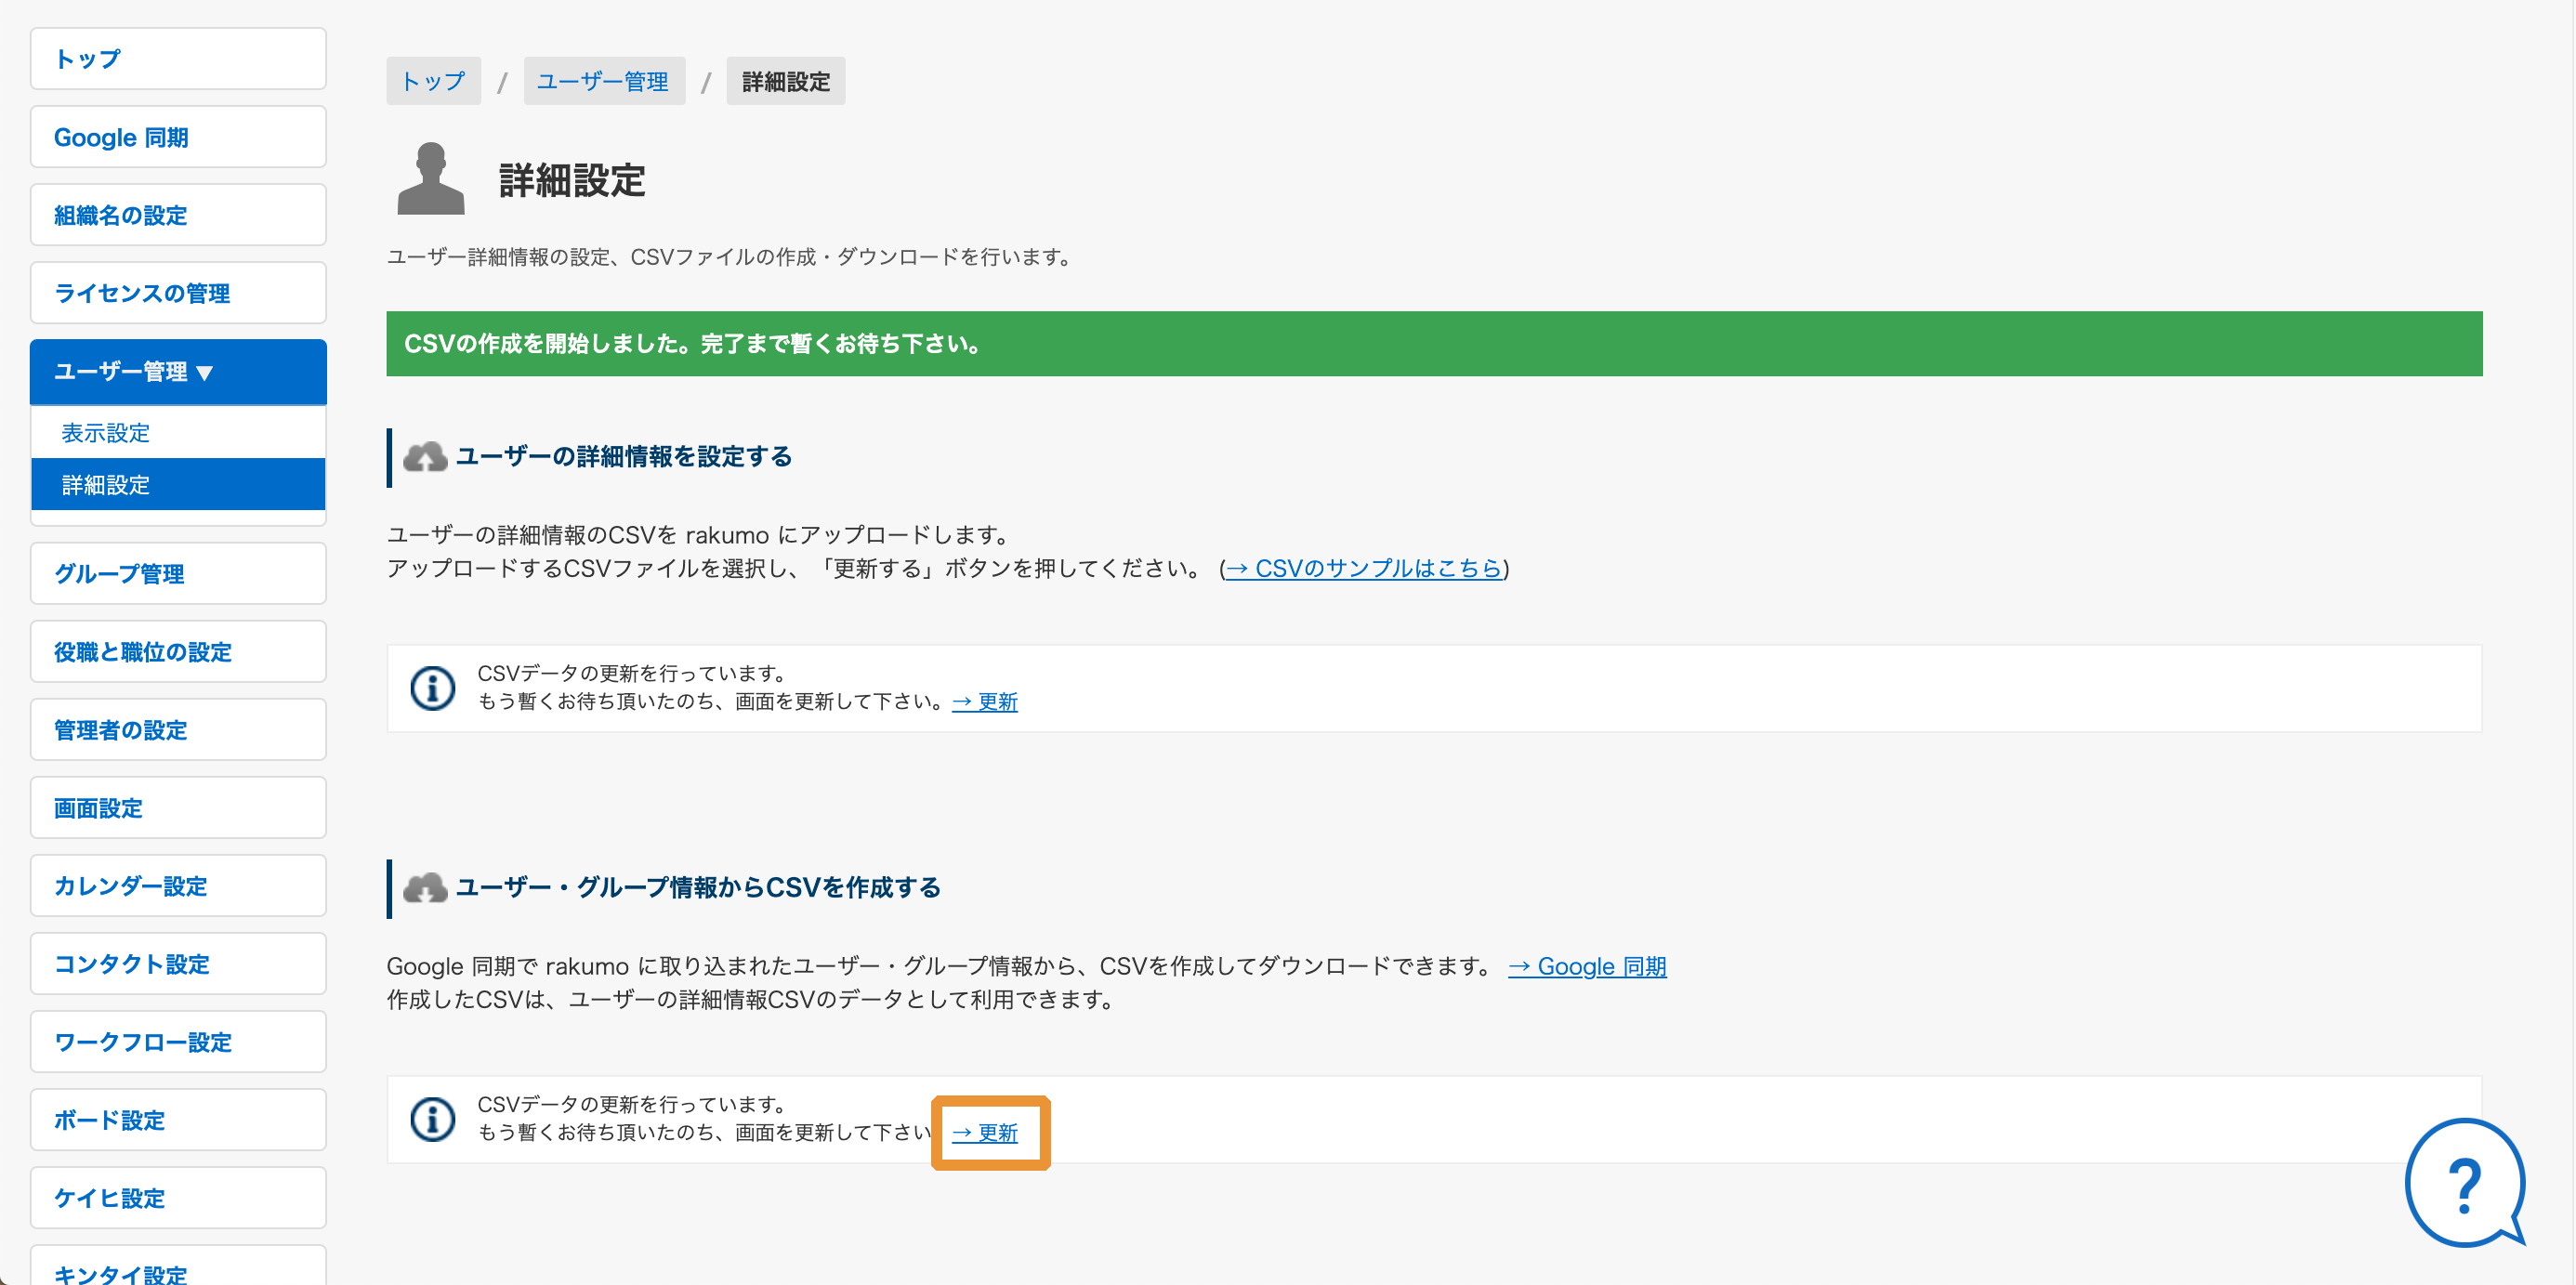
Task: Open グループ管理 in the sidebar
Action: point(178,574)
